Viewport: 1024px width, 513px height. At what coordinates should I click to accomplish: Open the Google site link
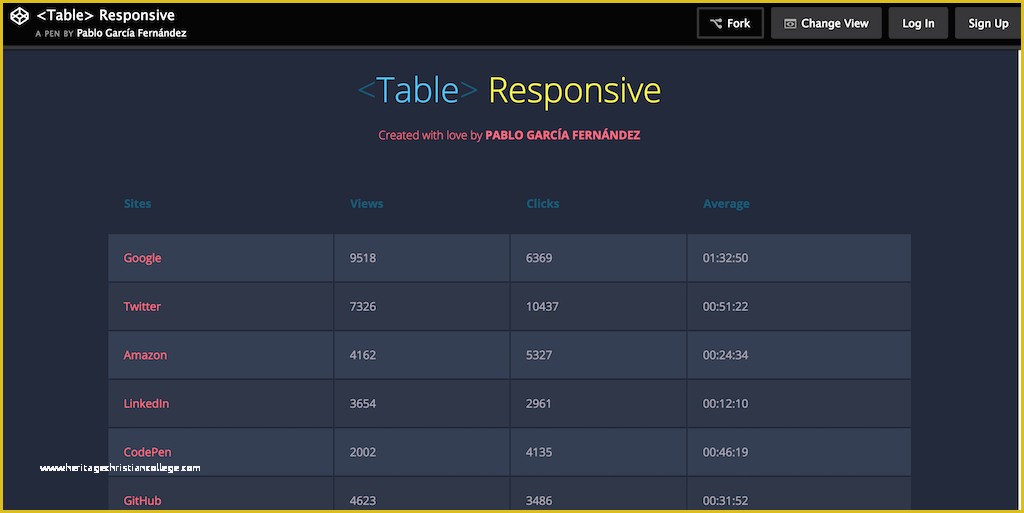(x=142, y=258)
